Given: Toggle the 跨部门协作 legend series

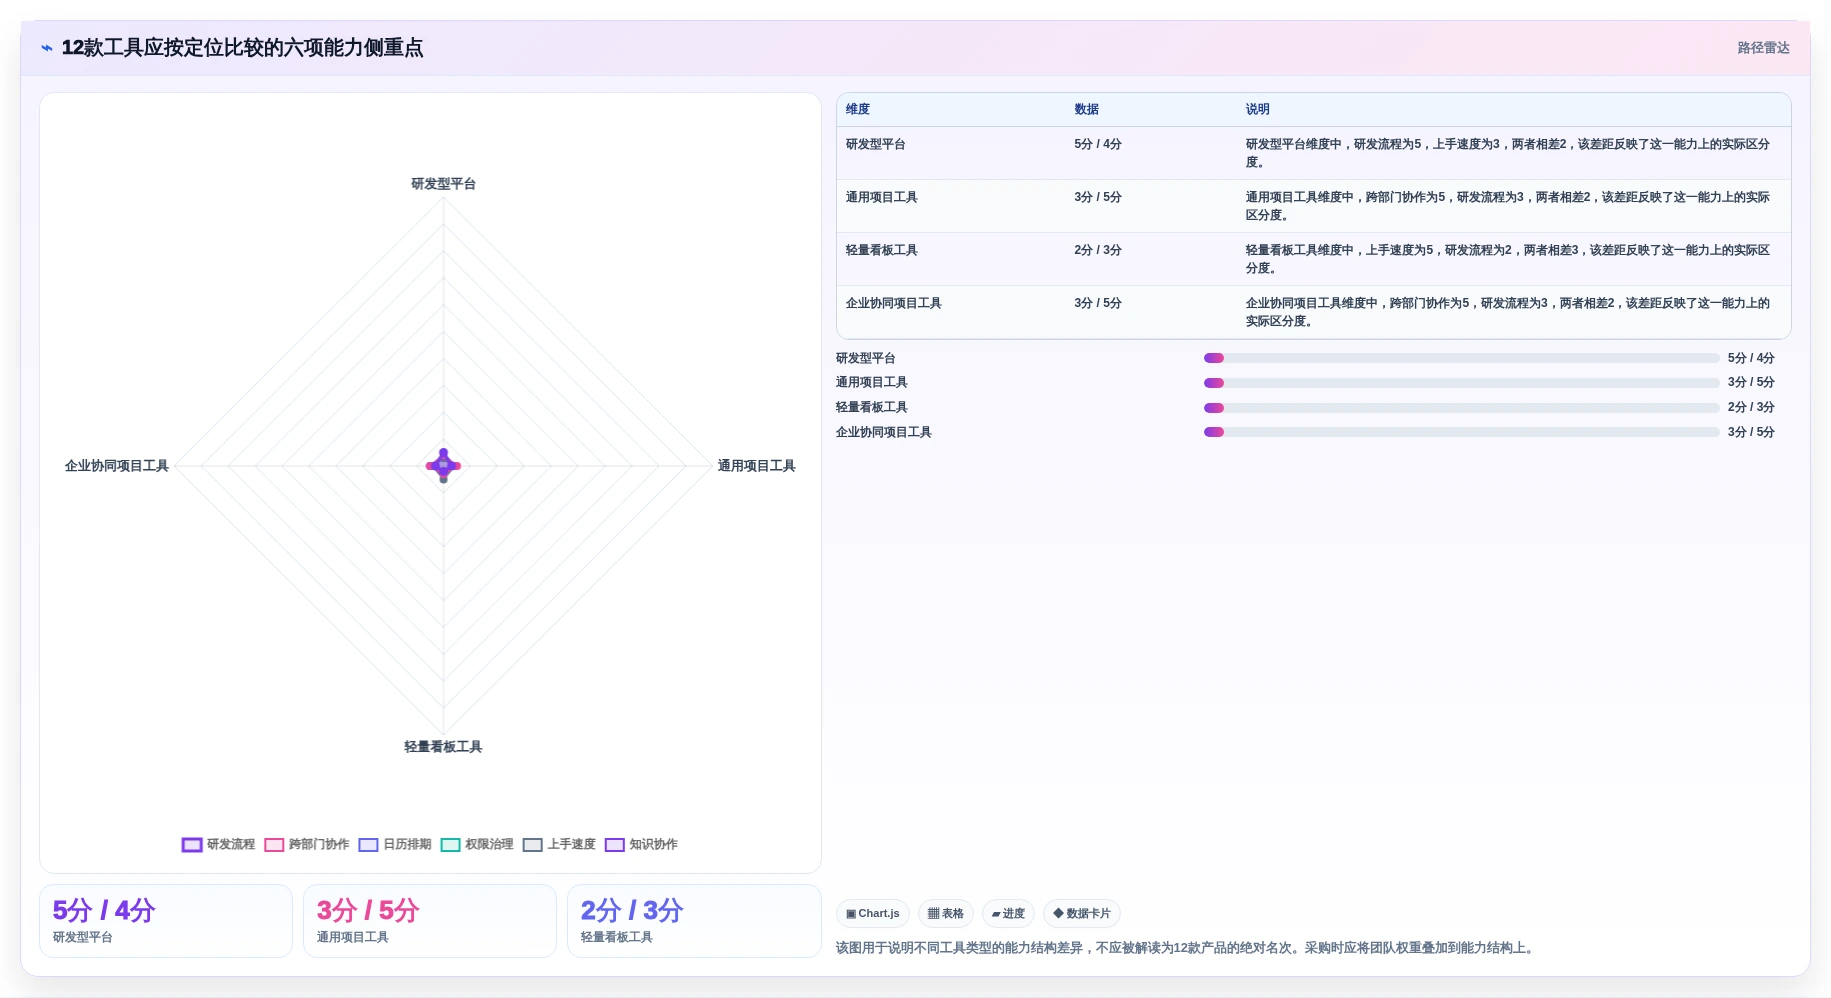Looking at the screenshot, I should [x=307, y=844].
